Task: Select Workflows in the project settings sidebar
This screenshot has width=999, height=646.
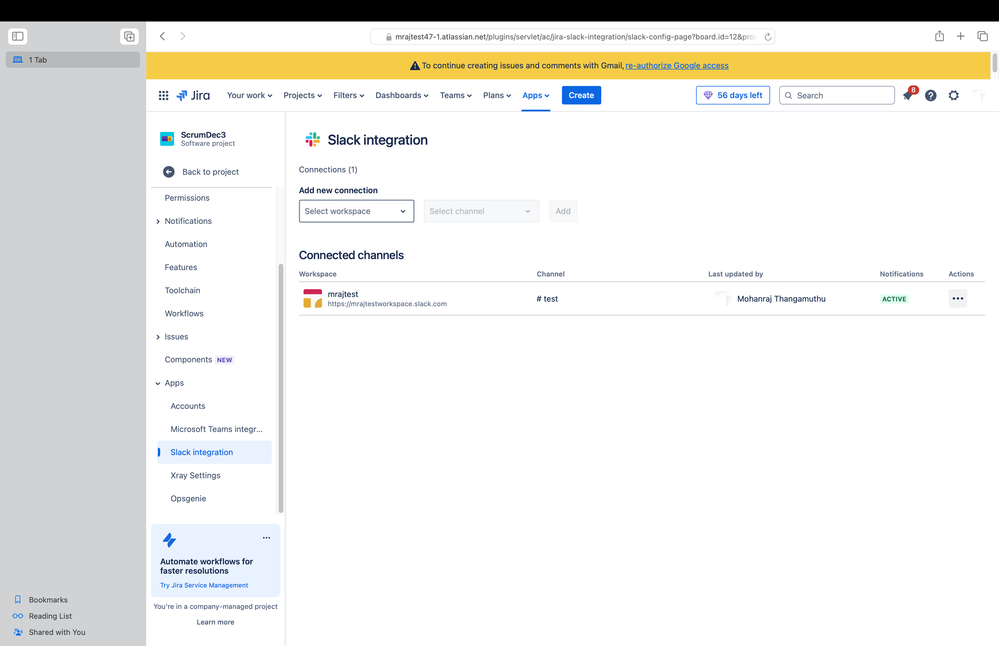Action: [x=184, y=313]
